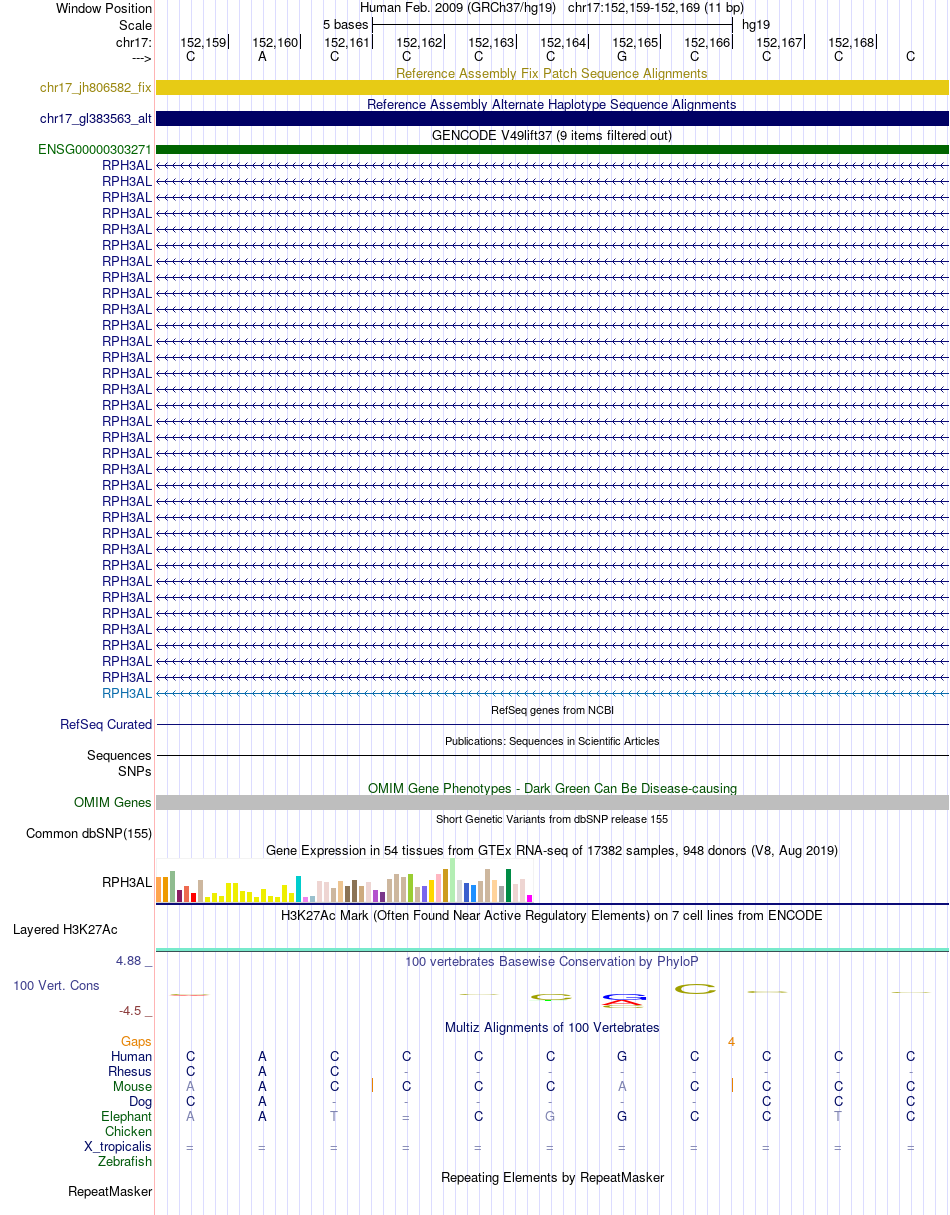
Task: Click the 'Human Feb. 2009 (GRCh37/hg19)' text
Action: (459, 8)
